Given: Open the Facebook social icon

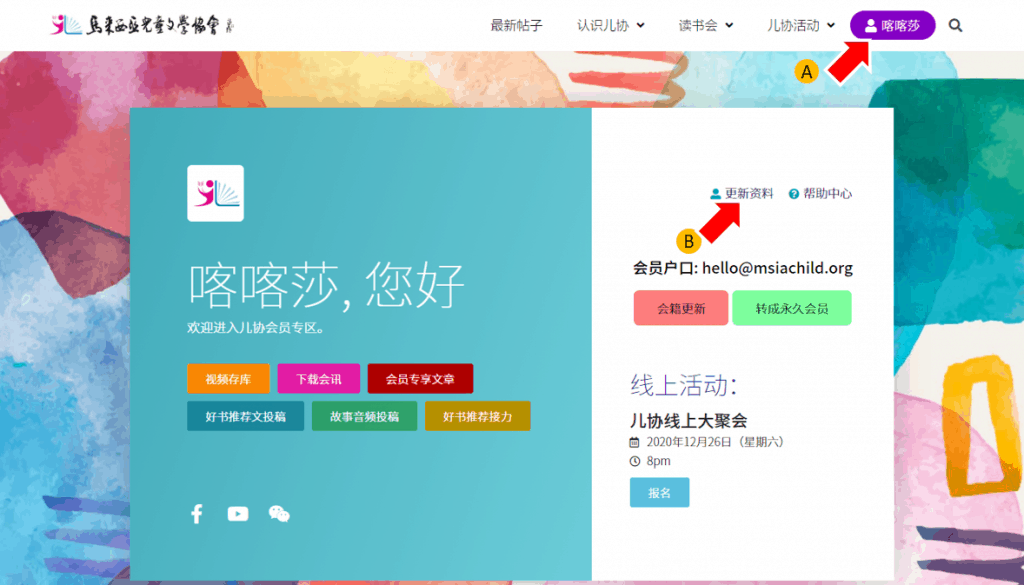Looking at the screenshot, I should click(197, 514).
